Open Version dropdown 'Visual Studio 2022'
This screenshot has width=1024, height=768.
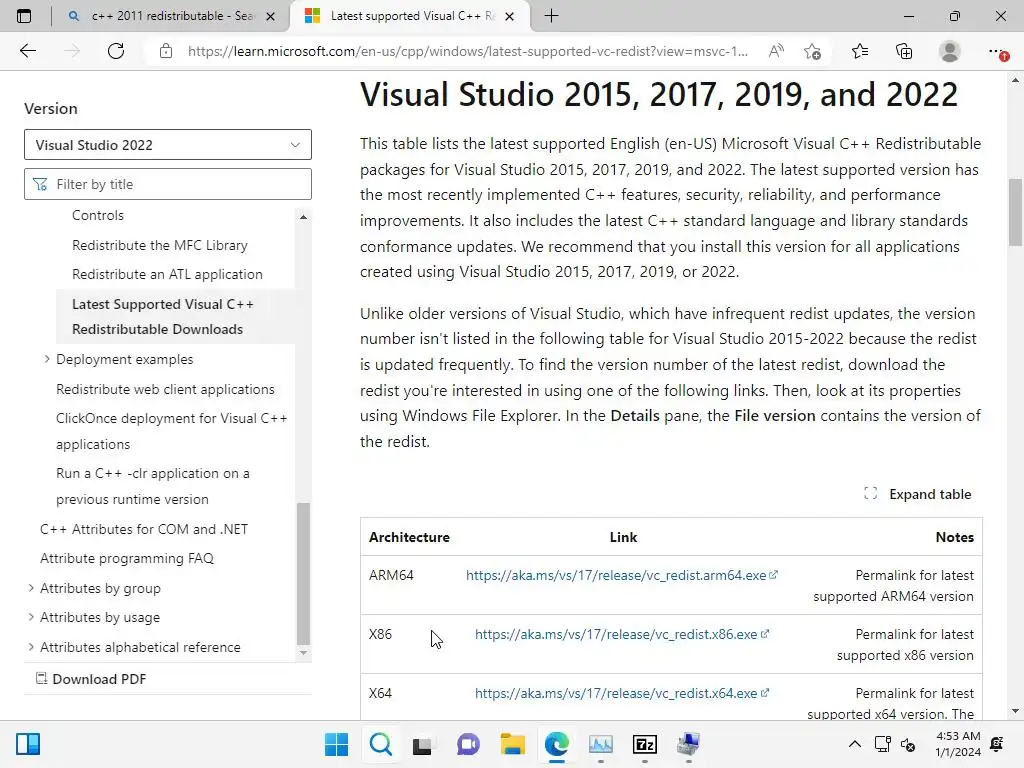tap(168, 144)
